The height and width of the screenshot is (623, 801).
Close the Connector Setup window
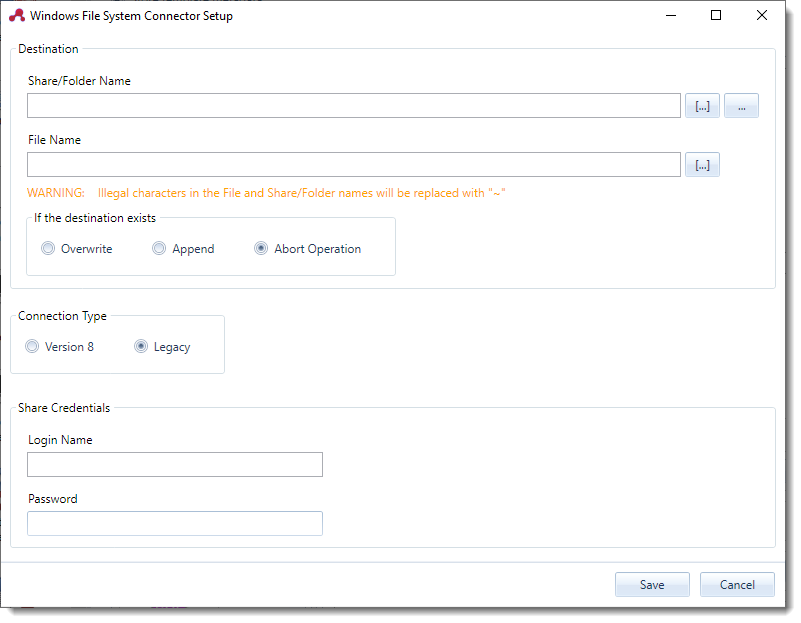[x=762, y=16]
